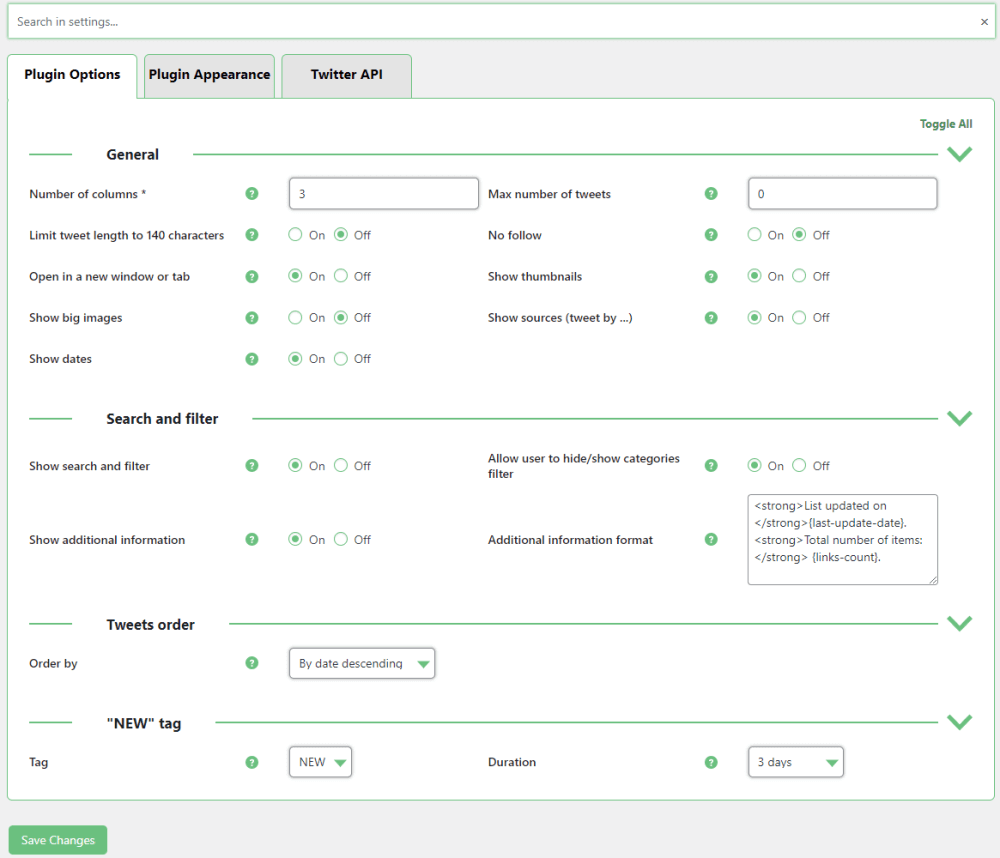Turn off Show thumbnails option
Screen dimensions: 1000x858
799,276
